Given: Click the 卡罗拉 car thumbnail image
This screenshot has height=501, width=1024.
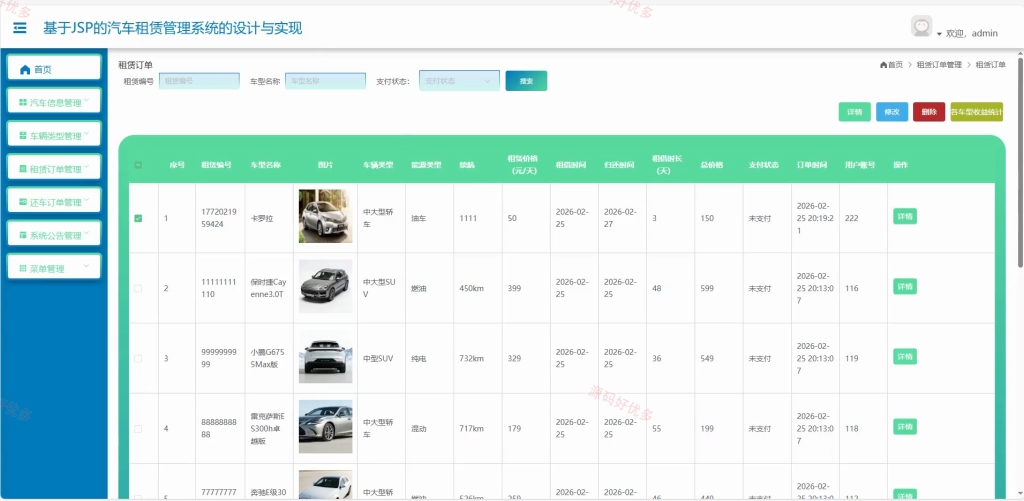Looking at the screenshot, I should click(325, 216).
